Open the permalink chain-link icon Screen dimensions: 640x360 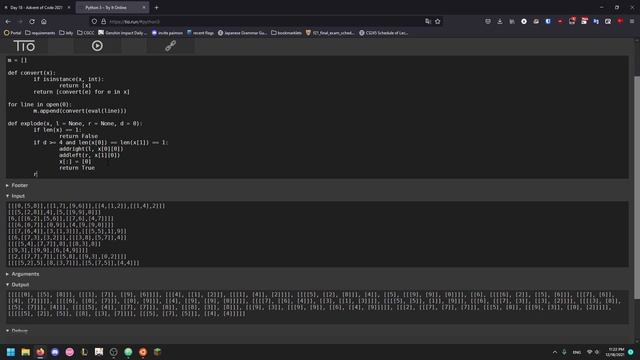click(x=170, y=46)
